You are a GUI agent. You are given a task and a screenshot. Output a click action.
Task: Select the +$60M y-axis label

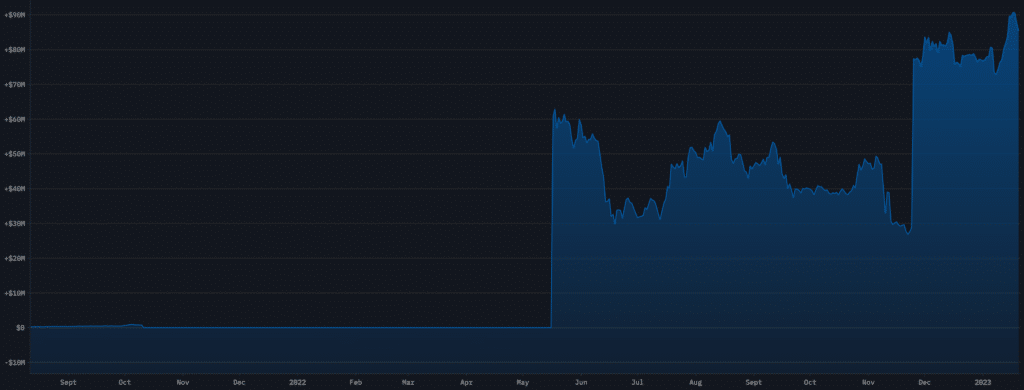pyautogui.click(x=14, y=119)
